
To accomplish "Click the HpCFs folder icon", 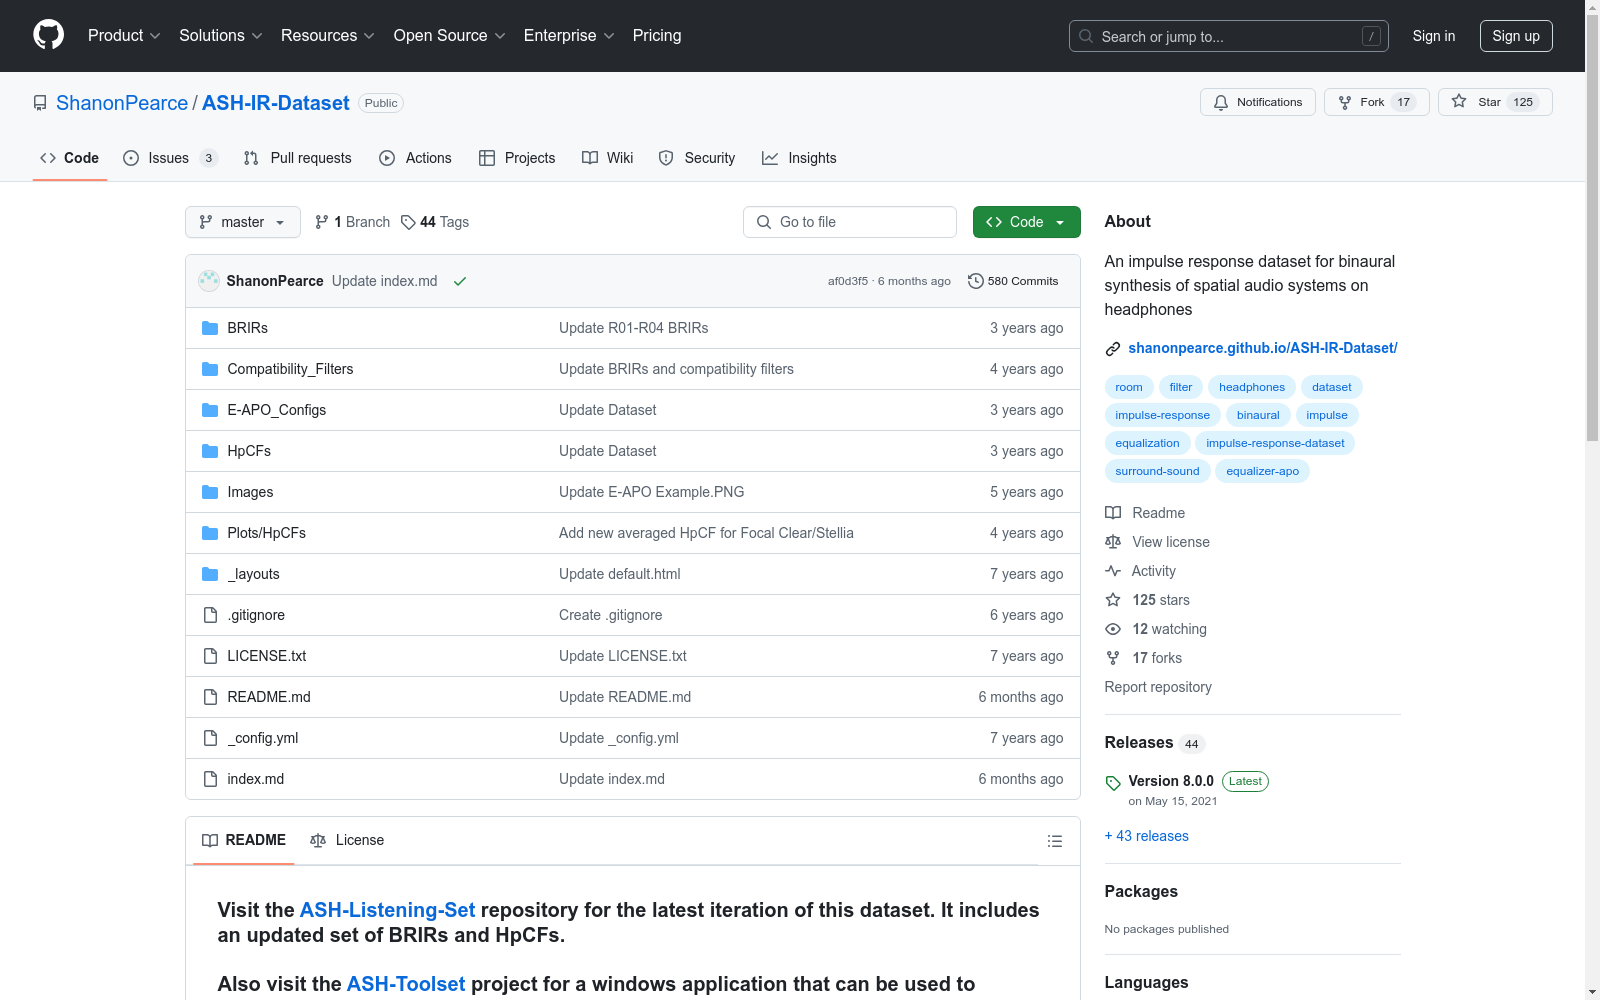I will (210, 451).
